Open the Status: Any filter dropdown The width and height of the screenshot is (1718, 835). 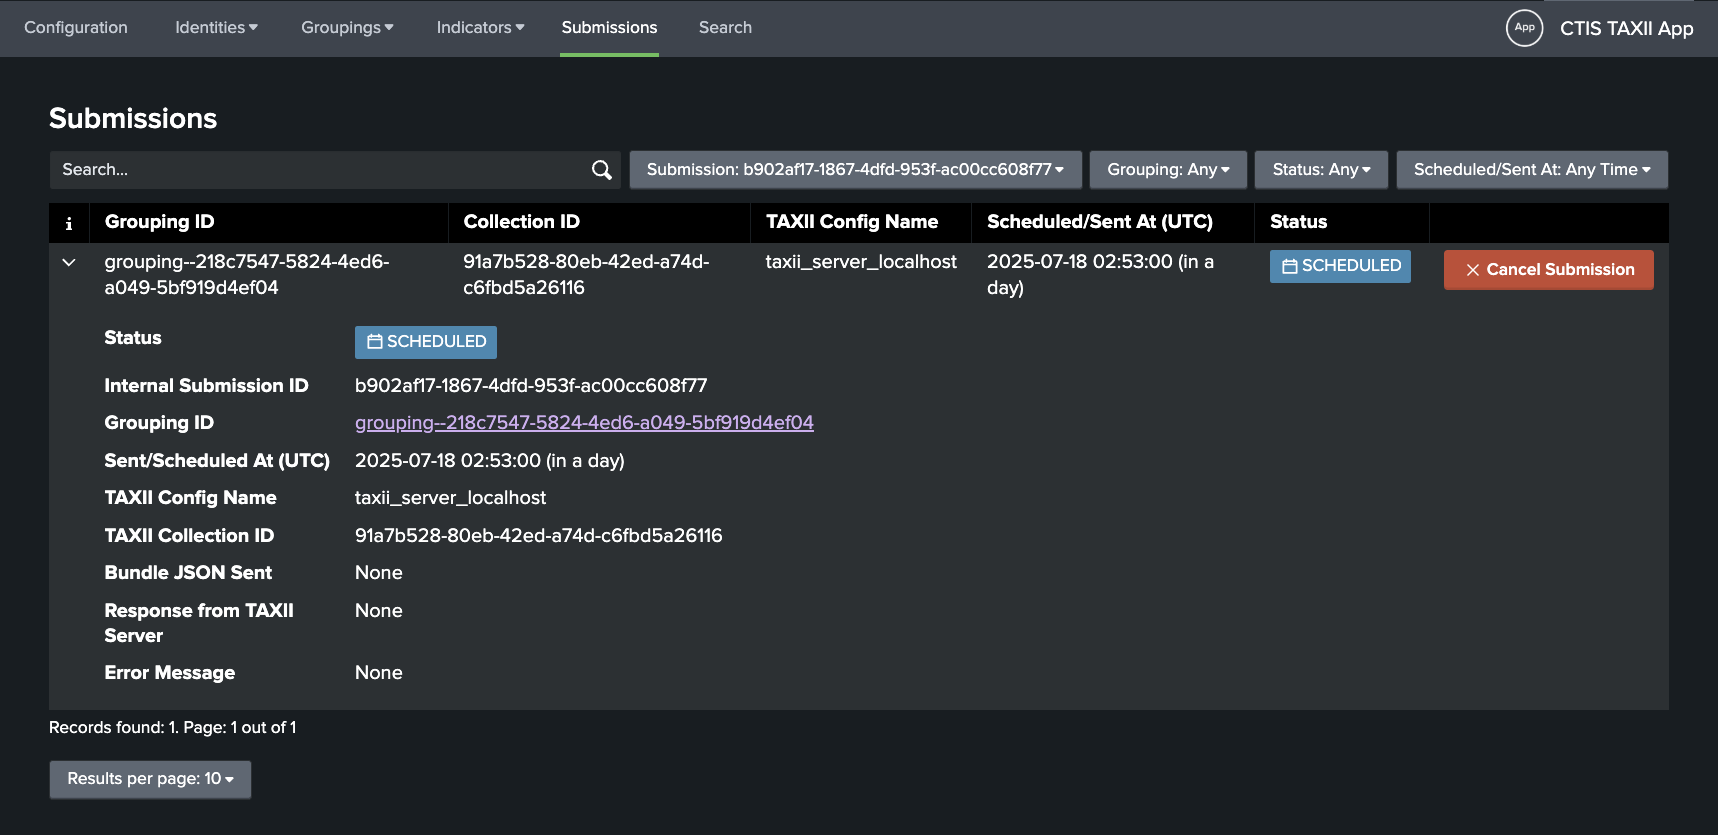point(1321,170)
